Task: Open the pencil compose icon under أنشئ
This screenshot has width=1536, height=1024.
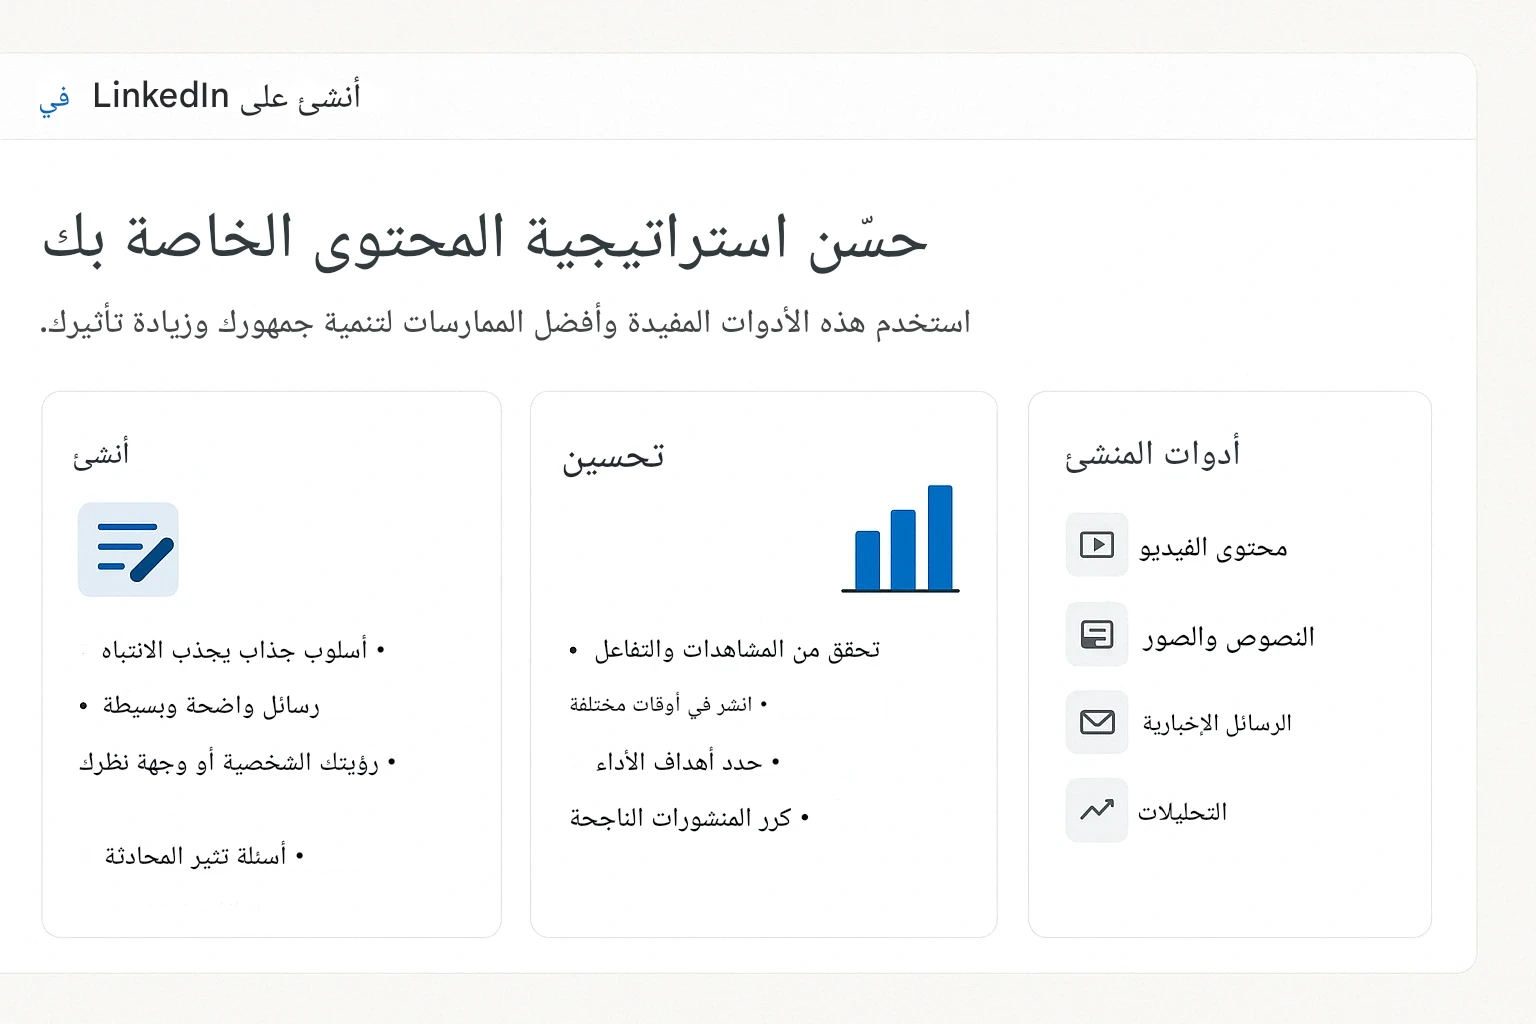Action: pyautogui.click(x=128, y=550)
